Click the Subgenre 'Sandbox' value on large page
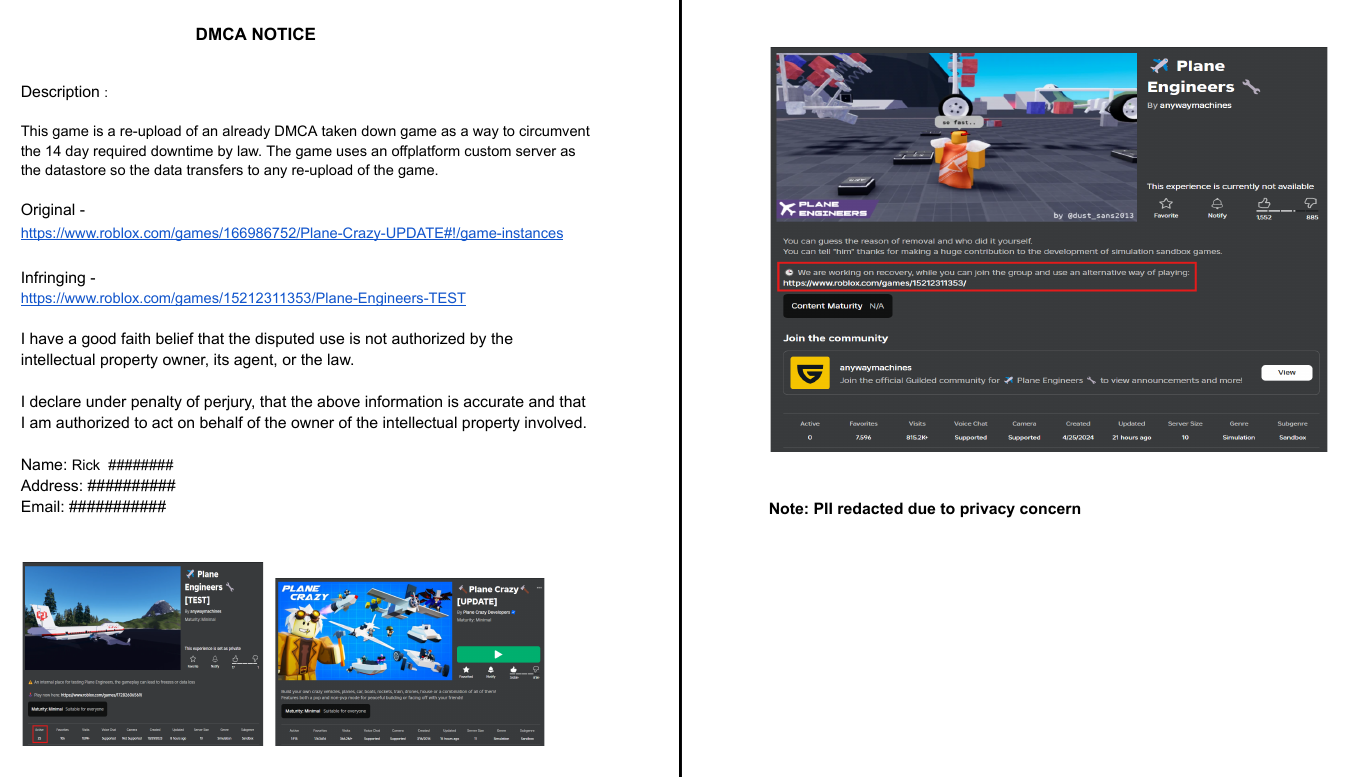The width and height of the screenshot is (1348, 777). pyautogui.click(x=1292, y=438)
